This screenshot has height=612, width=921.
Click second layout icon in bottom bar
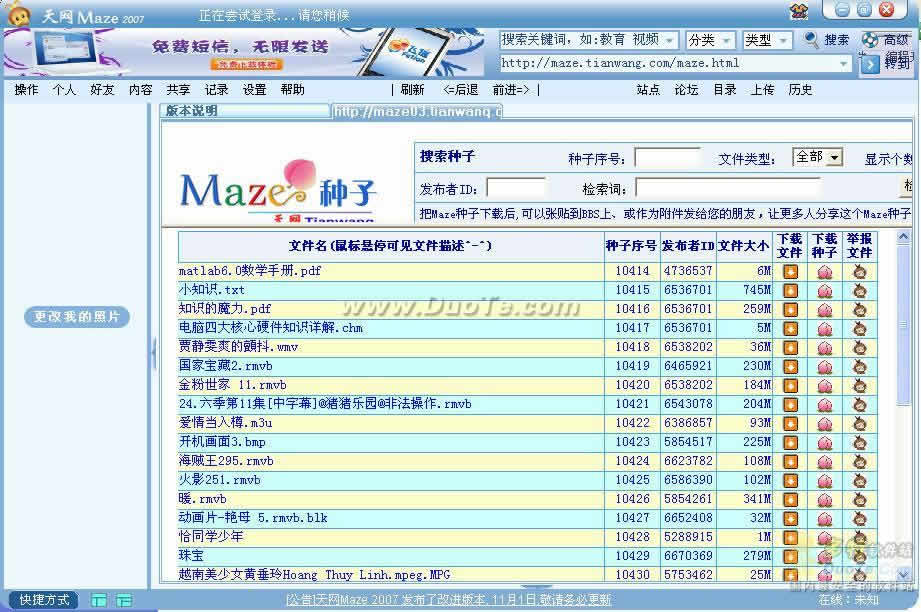pos(124,600)
